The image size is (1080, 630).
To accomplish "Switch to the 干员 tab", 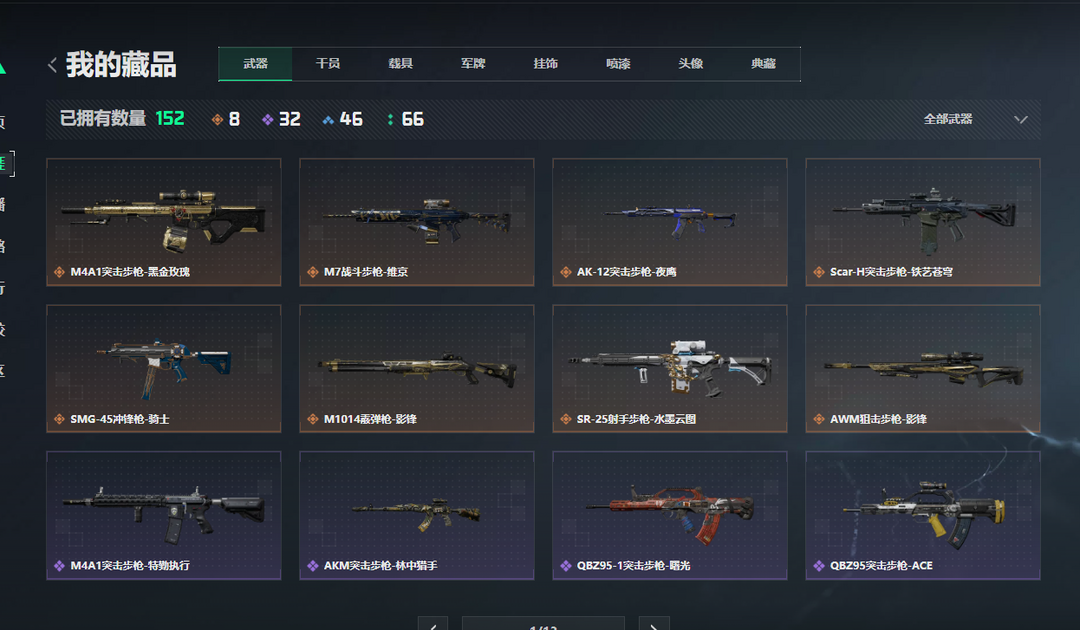I will [328, 63].
